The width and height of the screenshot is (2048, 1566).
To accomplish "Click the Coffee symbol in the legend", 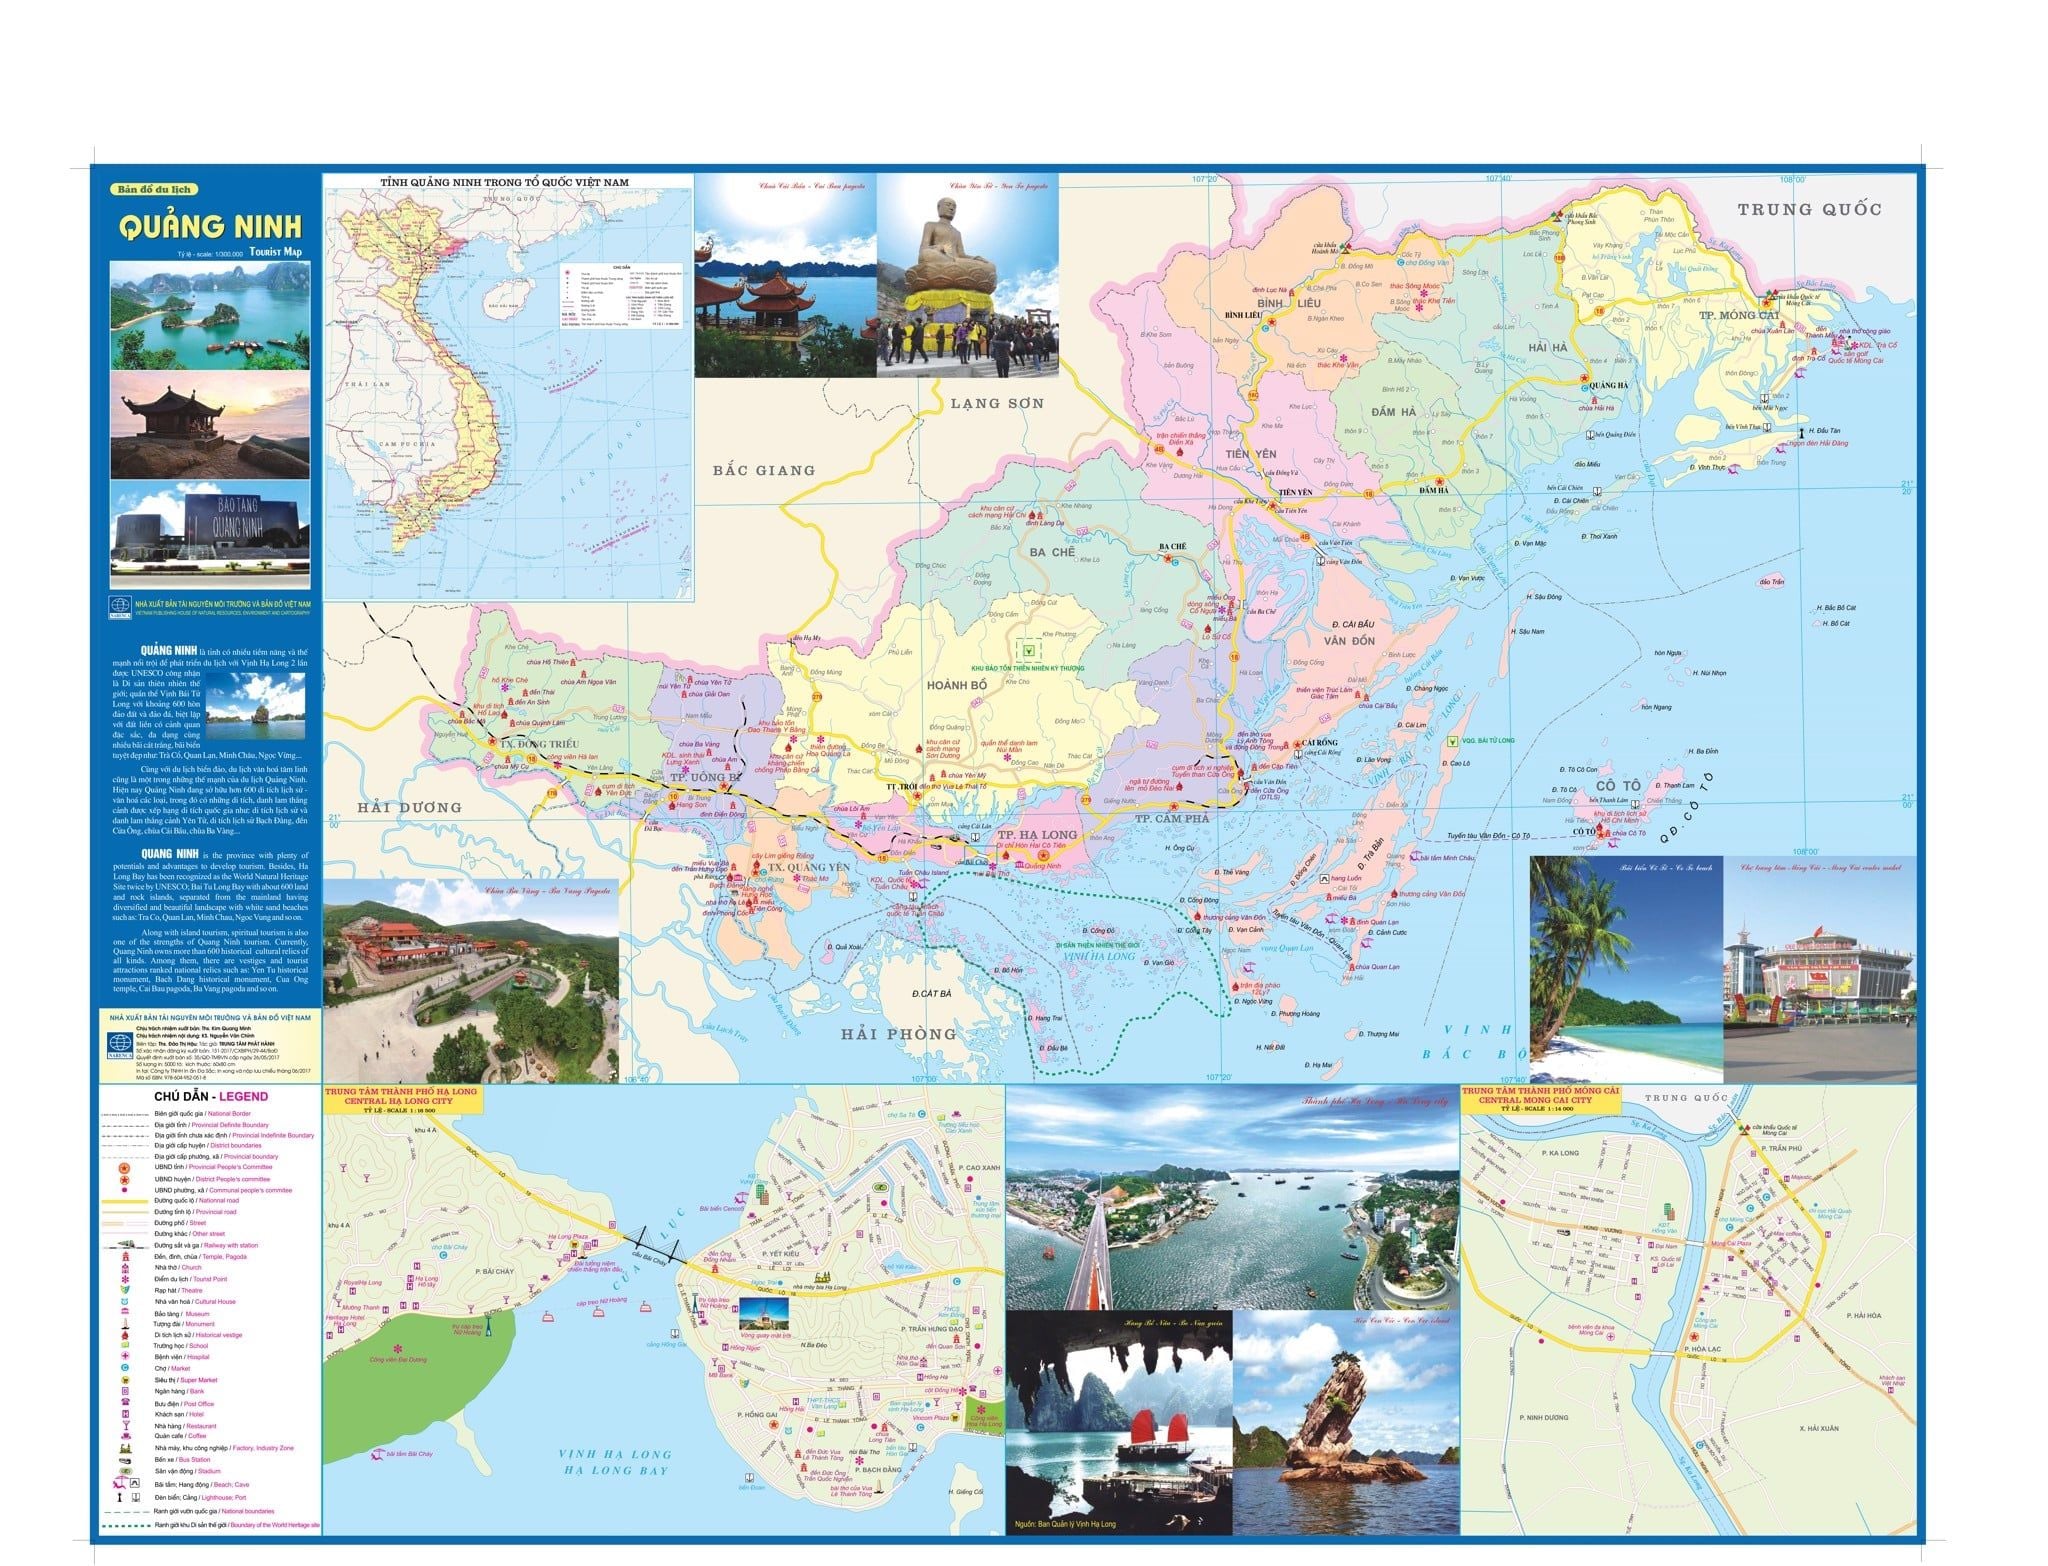I will [x=126, y=1436].
